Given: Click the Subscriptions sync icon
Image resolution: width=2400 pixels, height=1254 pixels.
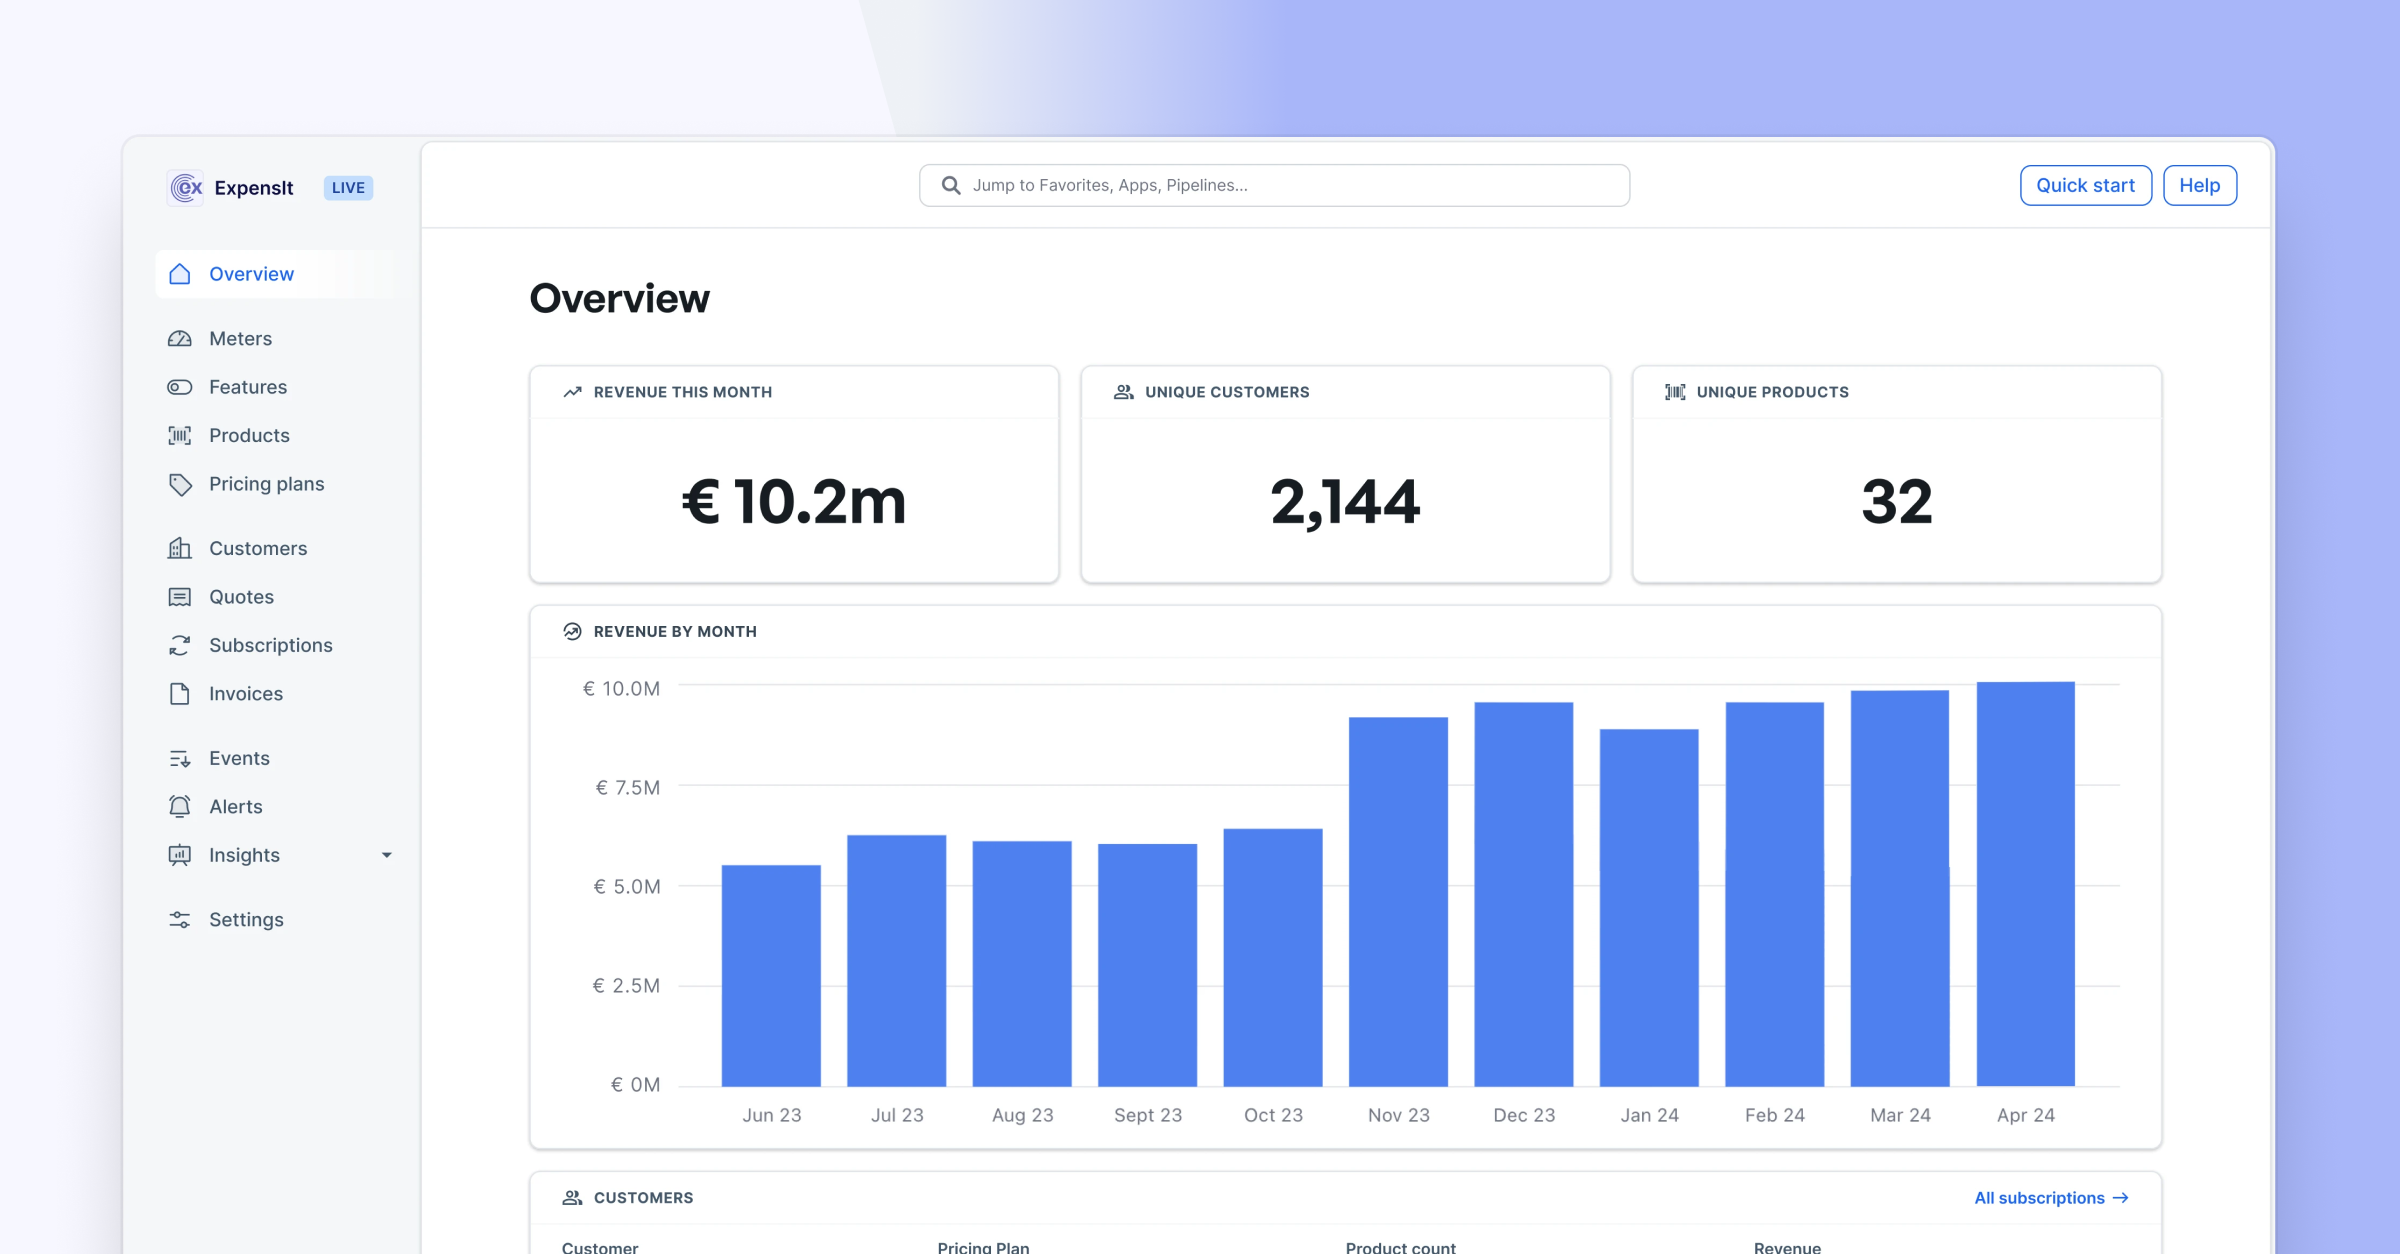Looking at the screenshot, I should point(180,645).
